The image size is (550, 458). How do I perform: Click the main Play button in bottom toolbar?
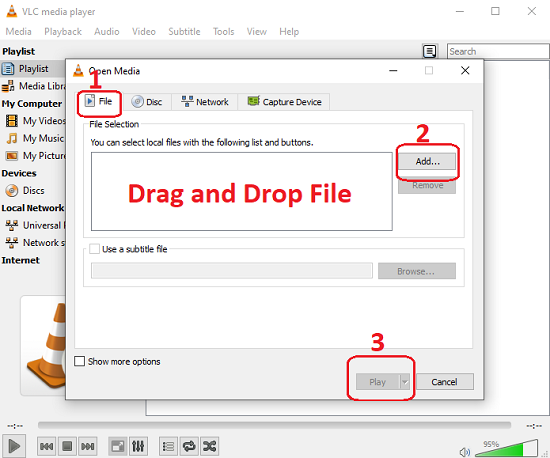pos(14,446)
